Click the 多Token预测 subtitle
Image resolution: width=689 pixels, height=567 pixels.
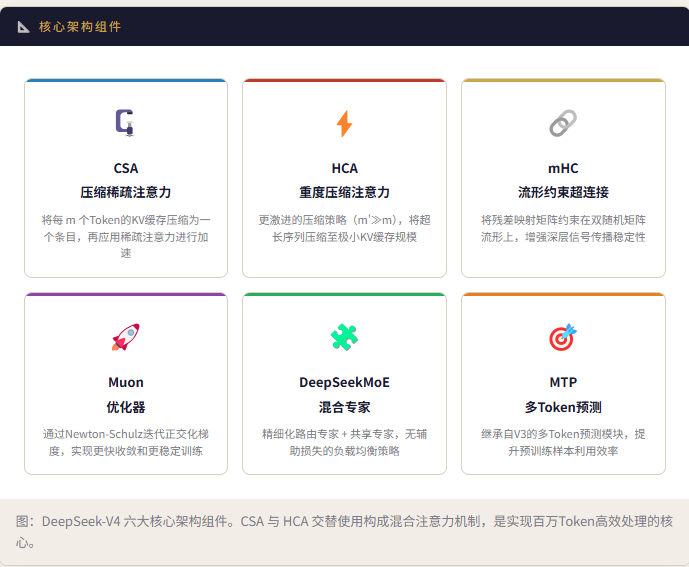tap(563, 407)
